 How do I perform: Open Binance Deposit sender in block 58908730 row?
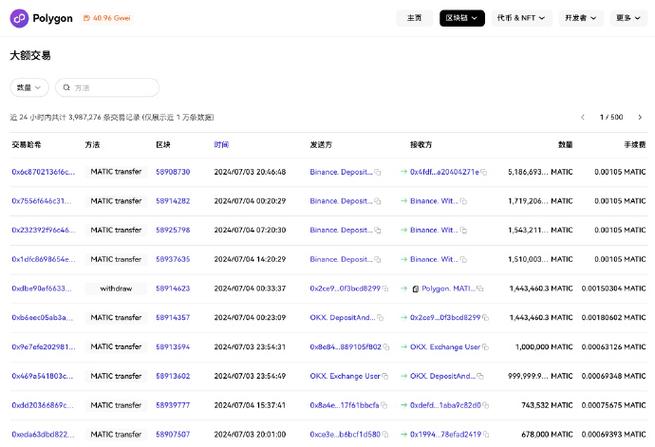click(341, 172)
